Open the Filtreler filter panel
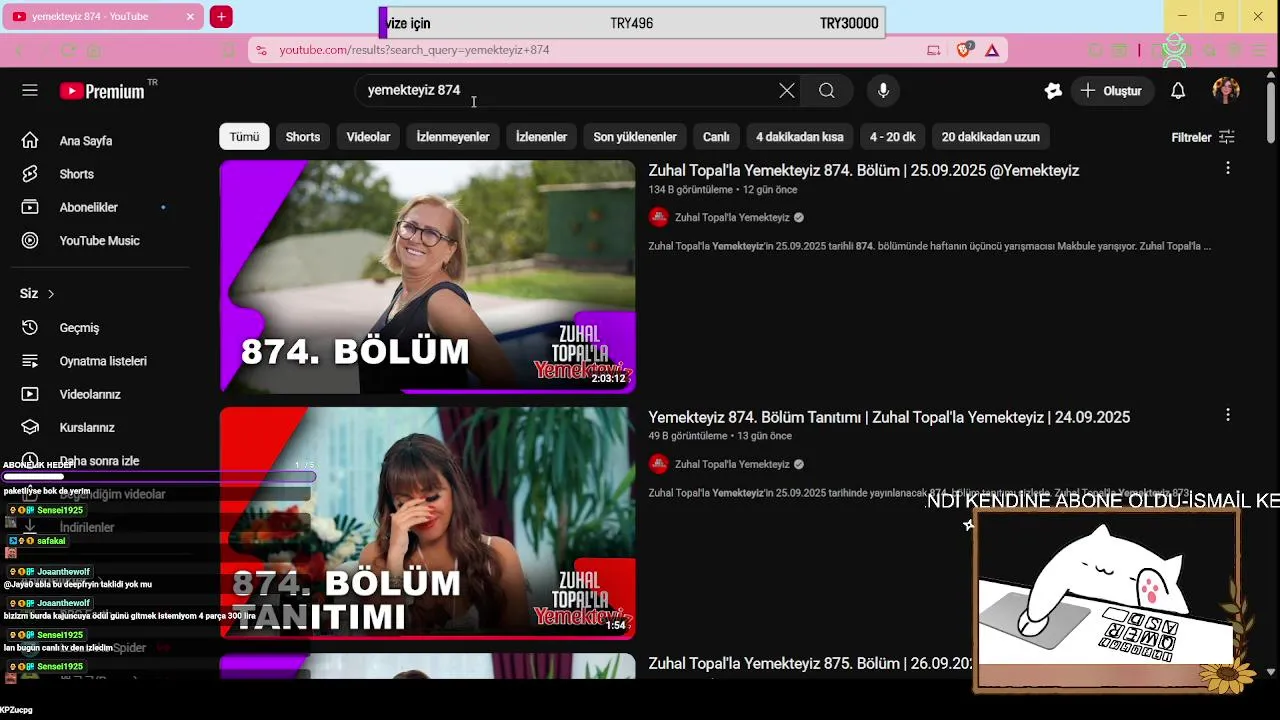 [x=1203, y=137]
